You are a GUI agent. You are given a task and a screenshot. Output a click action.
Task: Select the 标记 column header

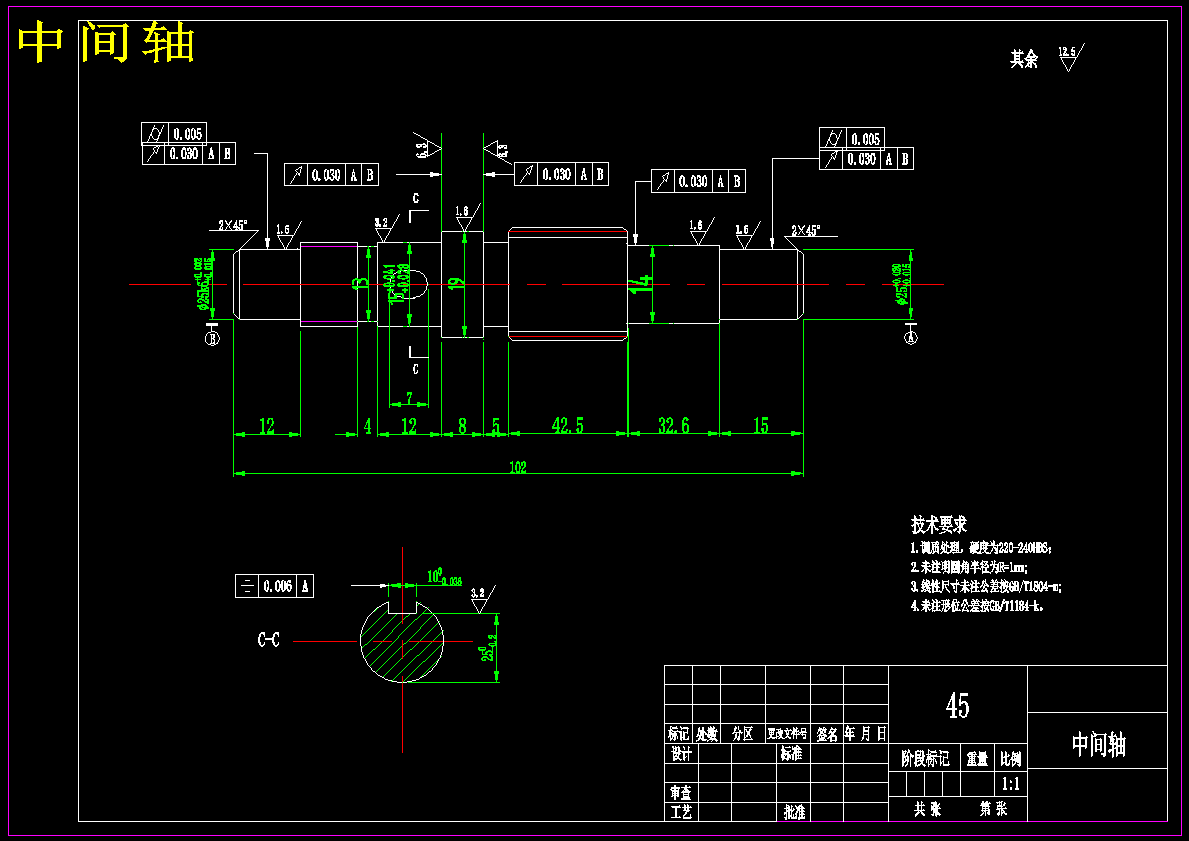pos(678,734)
